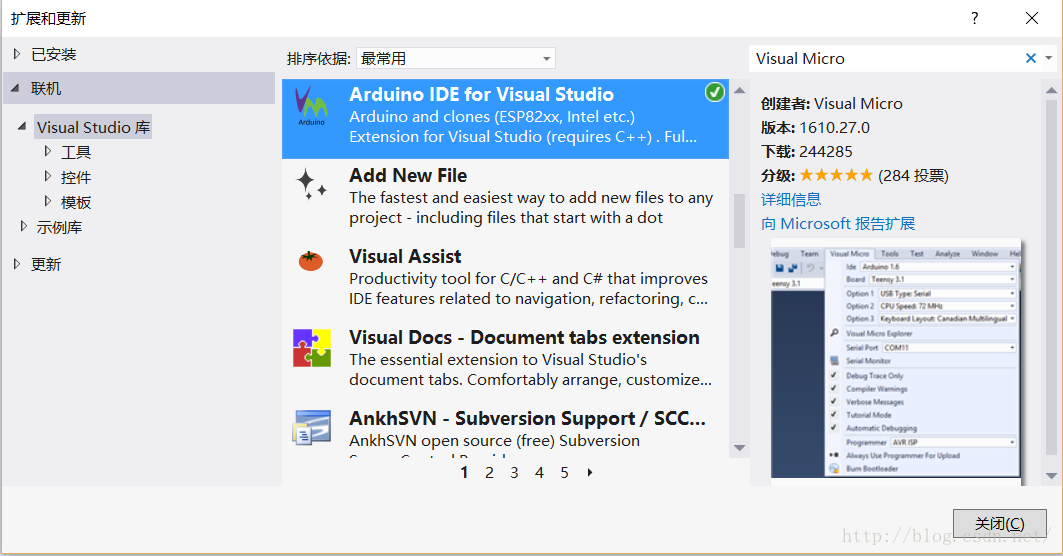Screen dimensions: 1063x556
Task: Click the five-star rating
Action: (x=837, y=176)
